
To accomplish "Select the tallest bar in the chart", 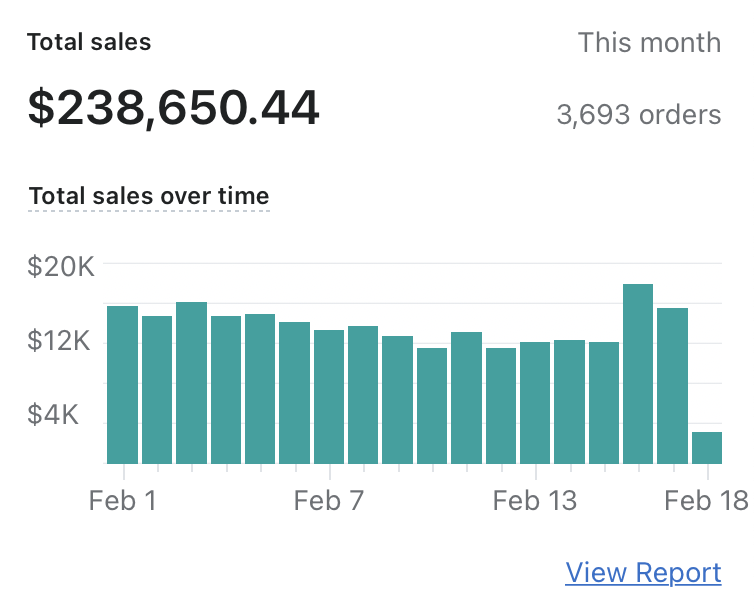I will [x=638, y=374].
